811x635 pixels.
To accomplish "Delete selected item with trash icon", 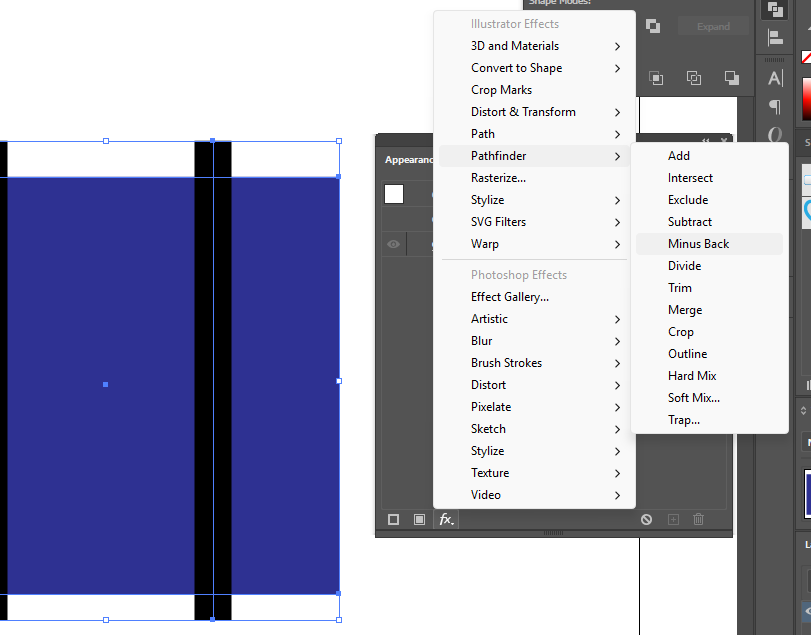I will point(698,519).
